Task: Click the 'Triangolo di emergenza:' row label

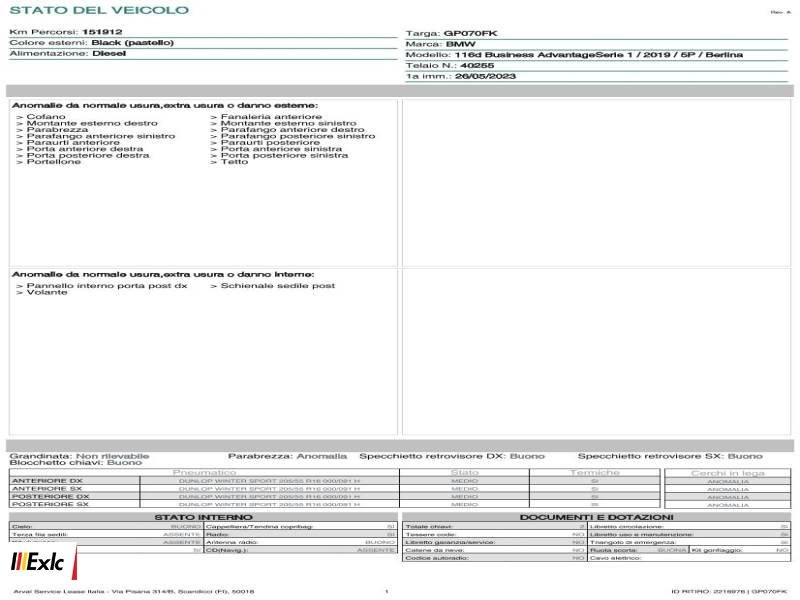Action: pos(633,542)
